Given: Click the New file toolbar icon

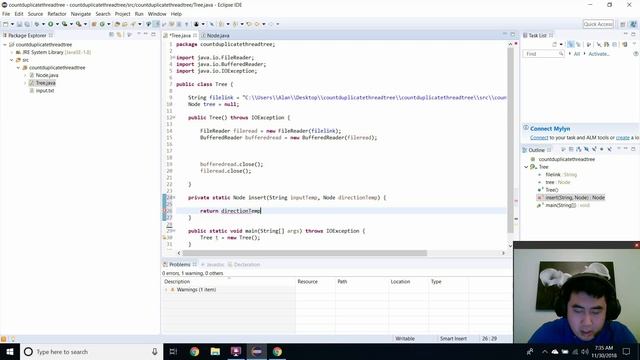Looking at the screenshot, I should pyautogui.click(x=6, y=24).
